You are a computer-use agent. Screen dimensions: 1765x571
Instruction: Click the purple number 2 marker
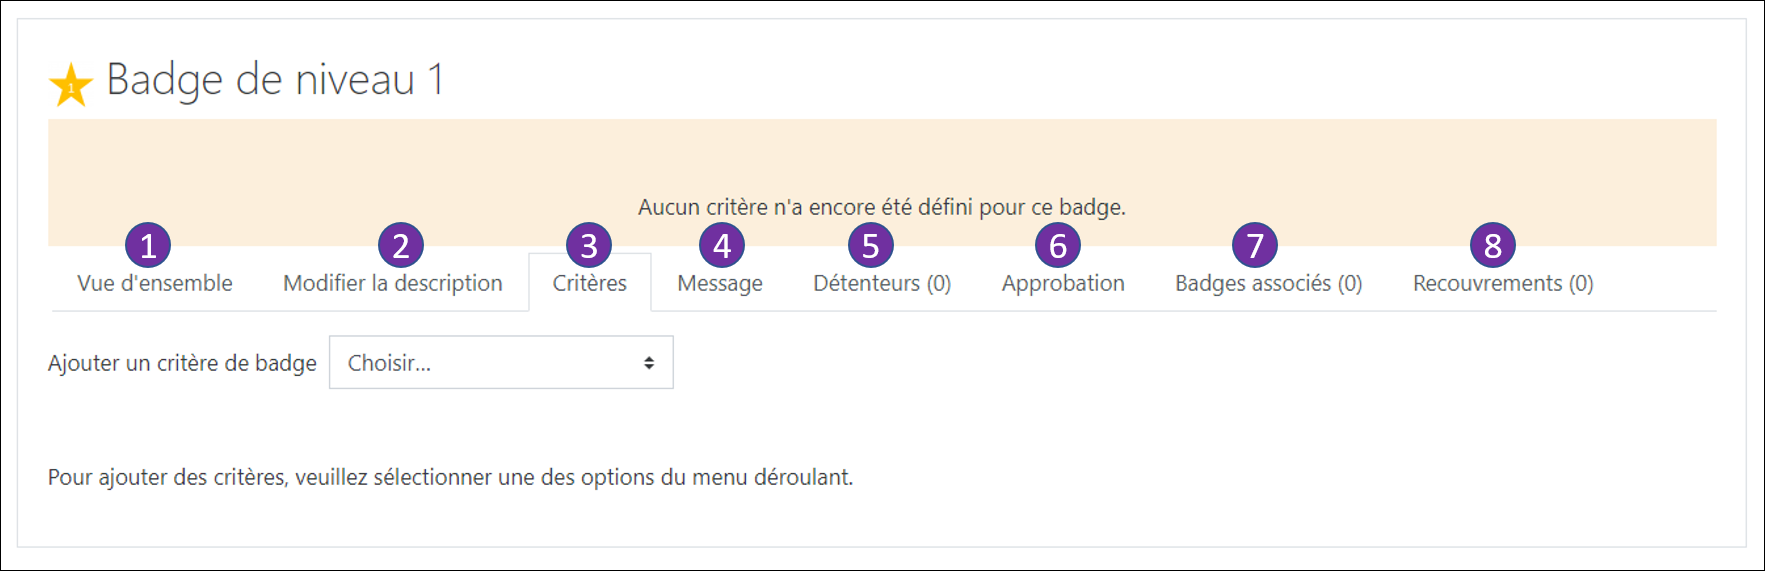coord(401,245)
